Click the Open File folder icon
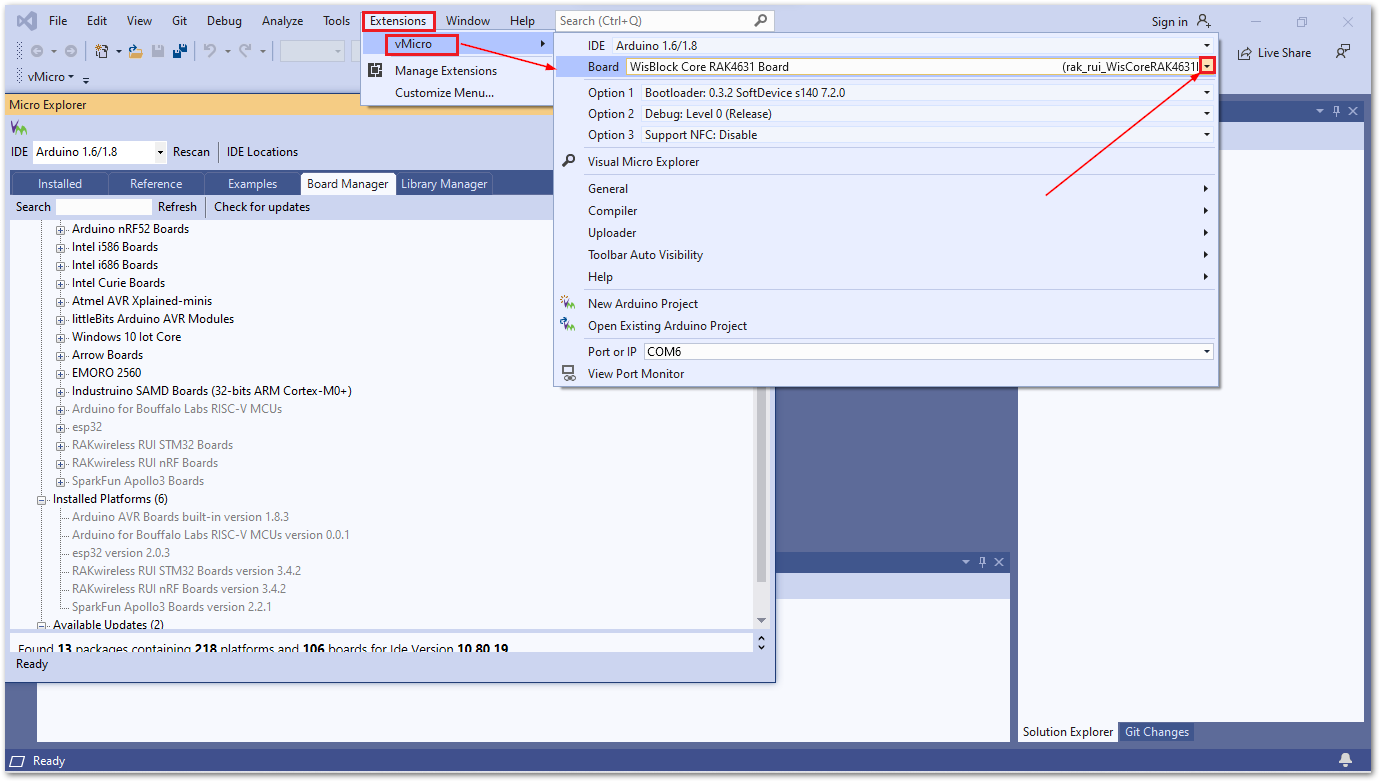 tap(135, 51)
